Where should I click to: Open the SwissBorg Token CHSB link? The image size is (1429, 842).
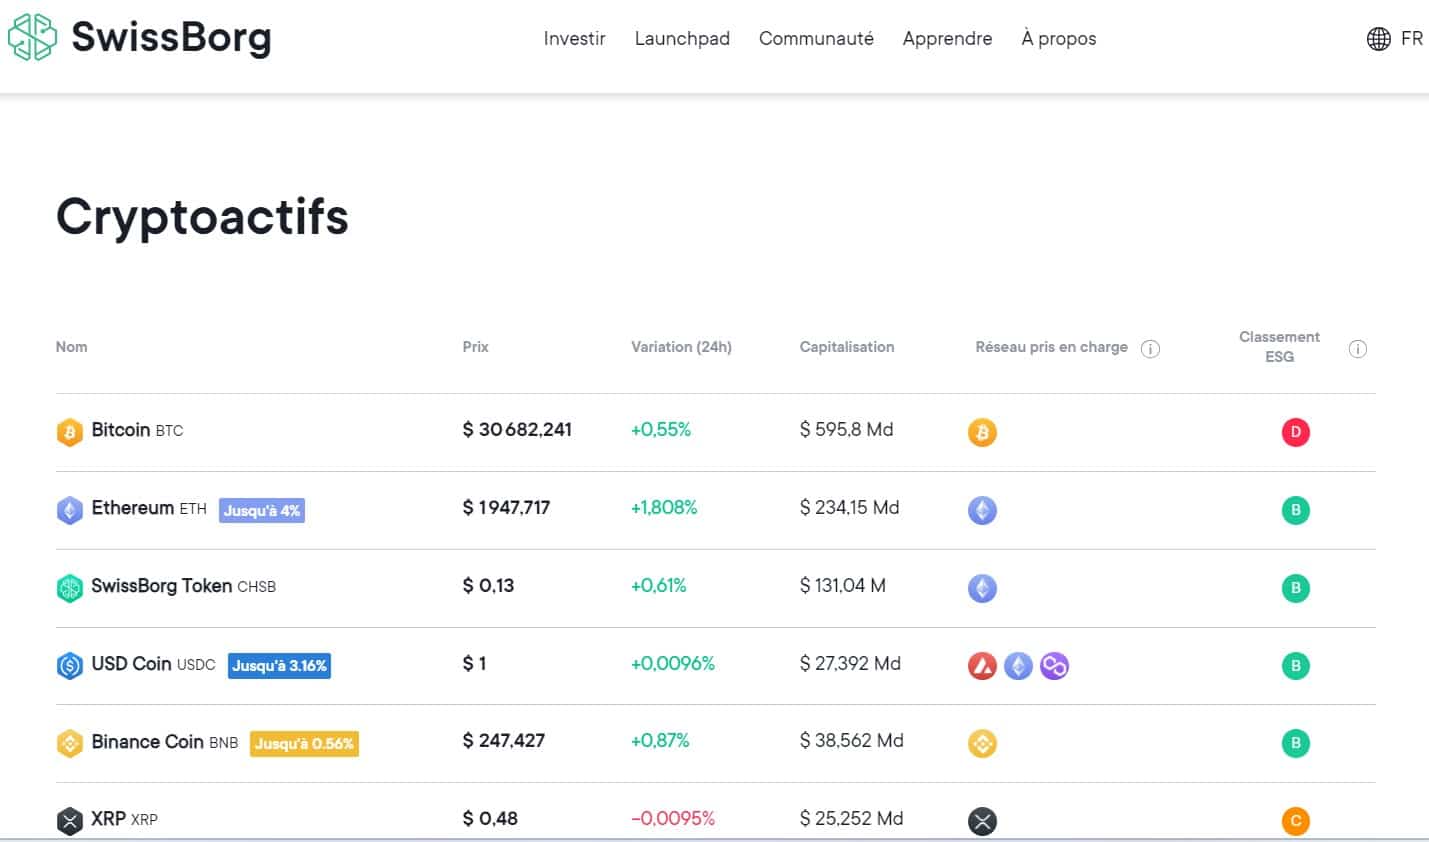pos(183,586)
